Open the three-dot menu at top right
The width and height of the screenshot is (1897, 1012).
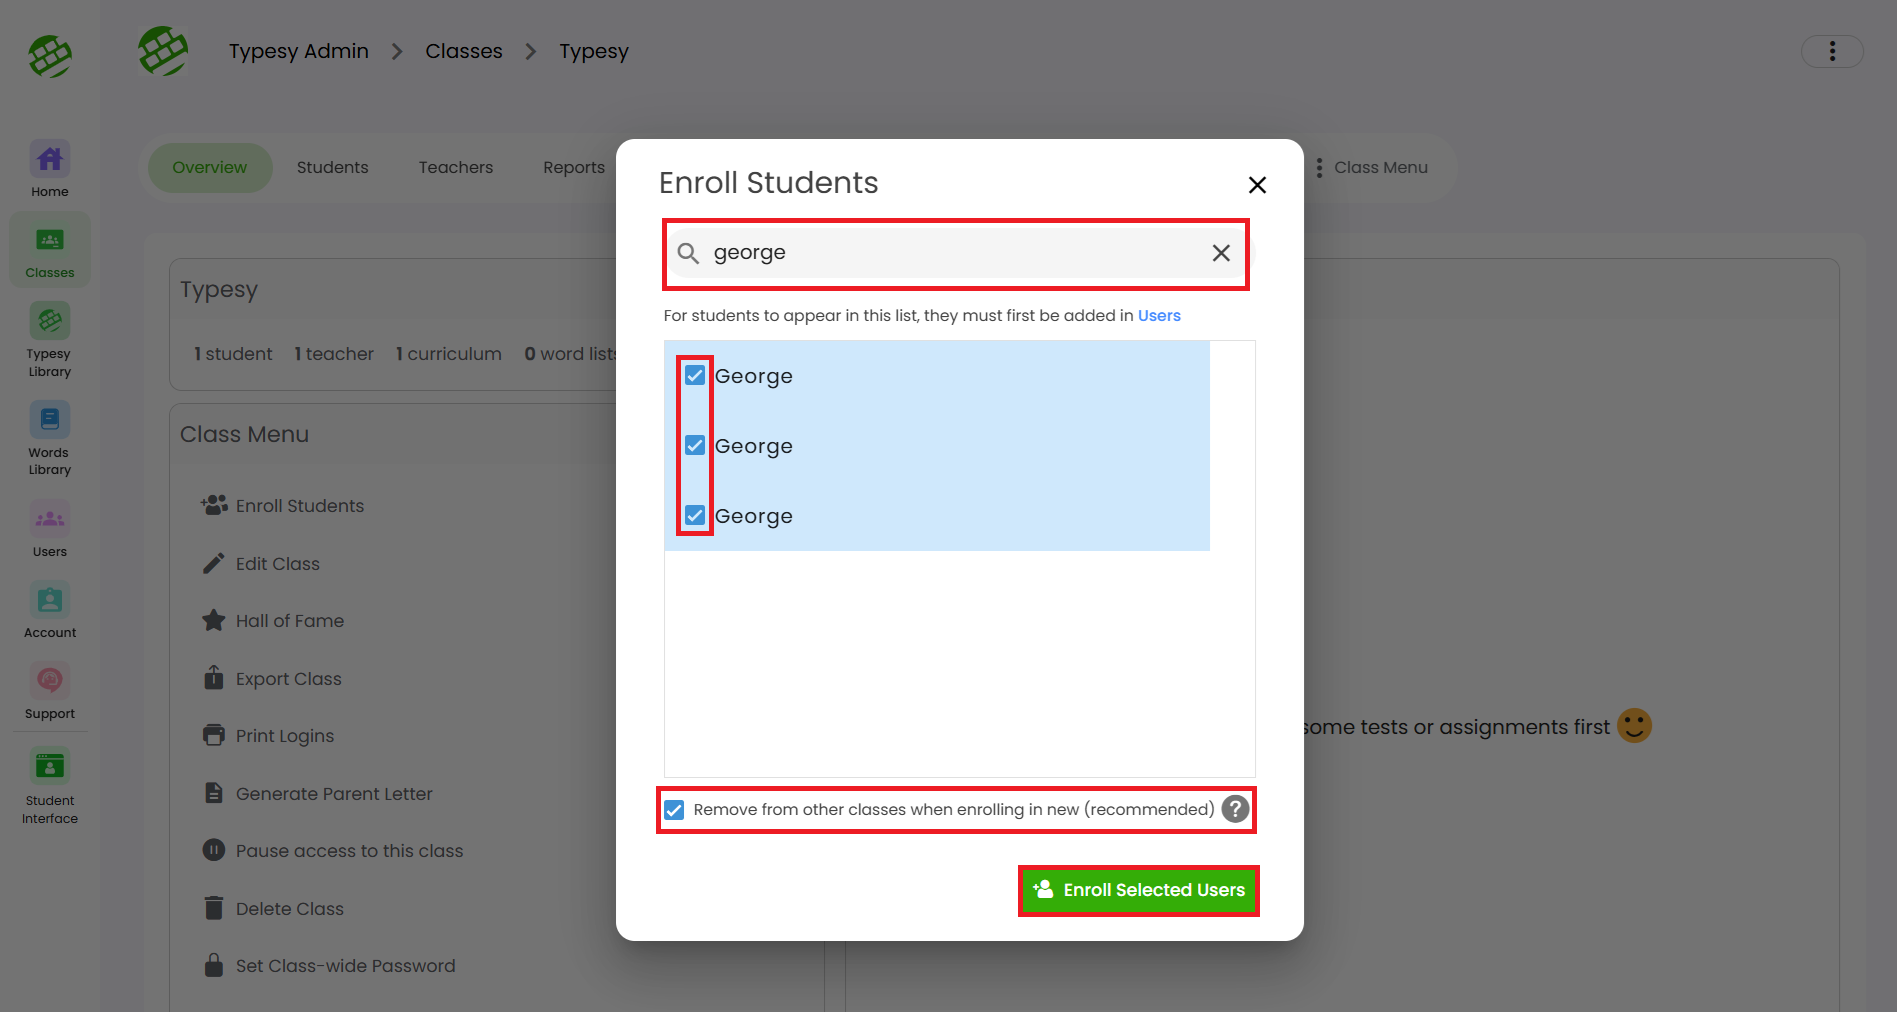[x=1832, y=52]
